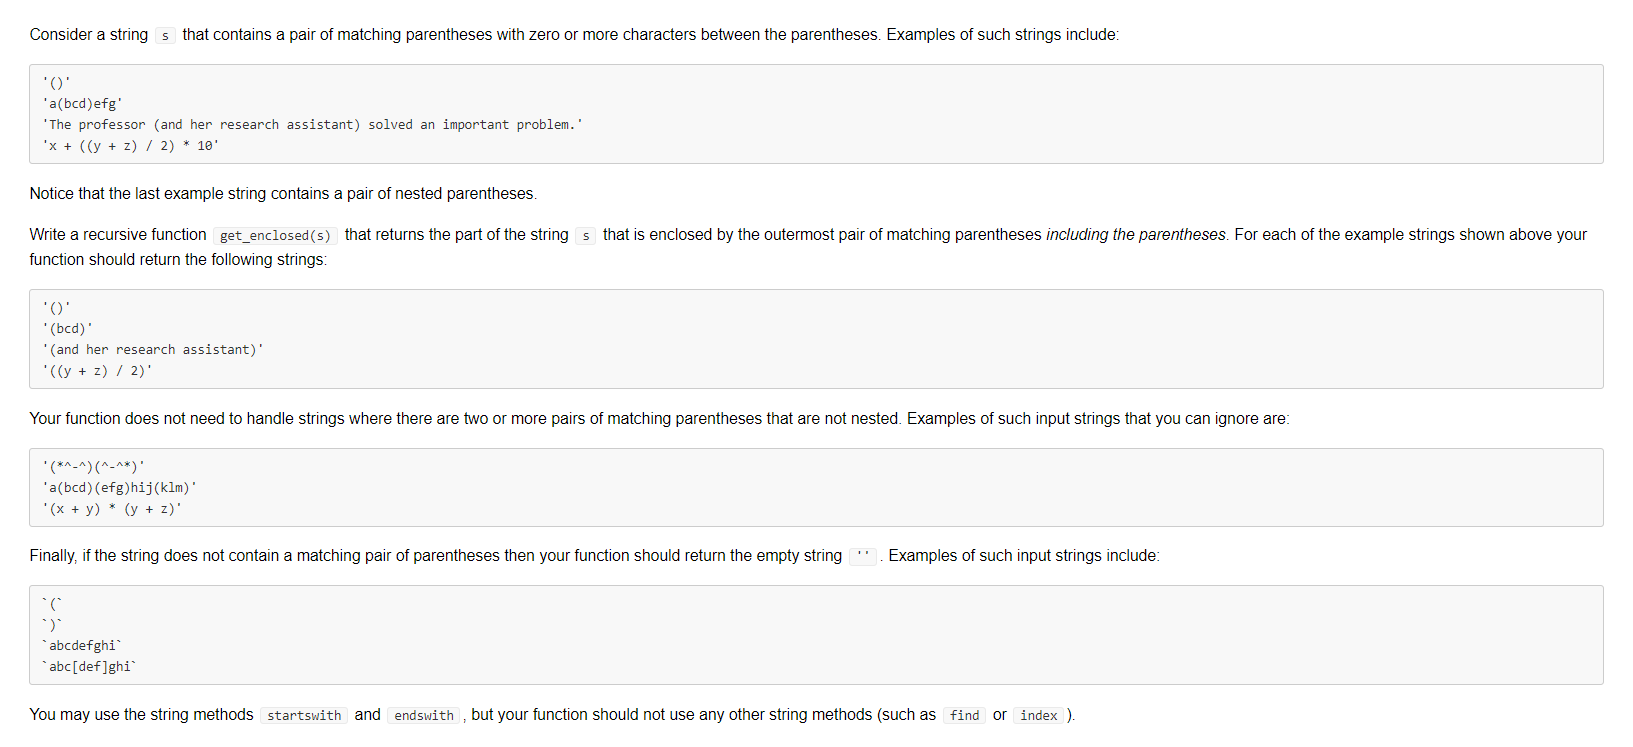Click the empty string '' inline code
Image resolution: width=1633 pixels, height=747 pixels.
coord(864,556)
